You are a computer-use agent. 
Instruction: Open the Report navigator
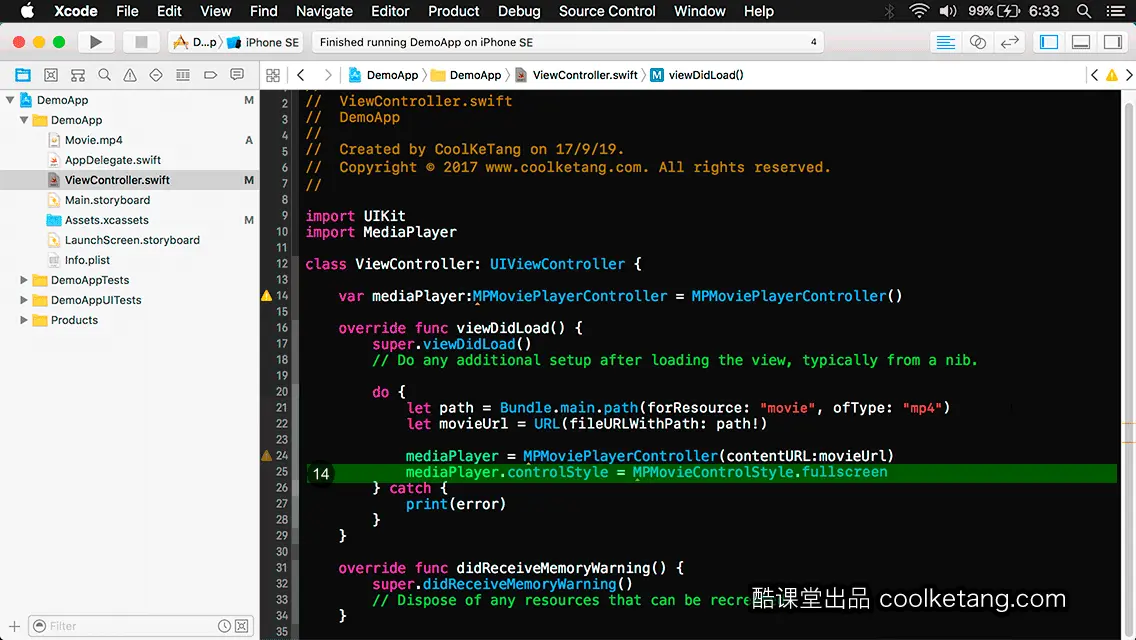[237, 75]
